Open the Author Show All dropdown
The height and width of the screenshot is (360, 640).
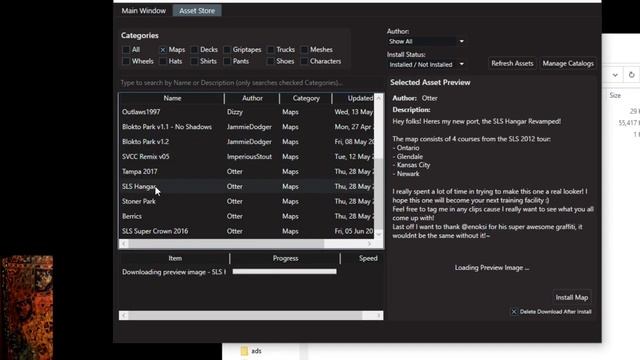click(x=426, y=41)
